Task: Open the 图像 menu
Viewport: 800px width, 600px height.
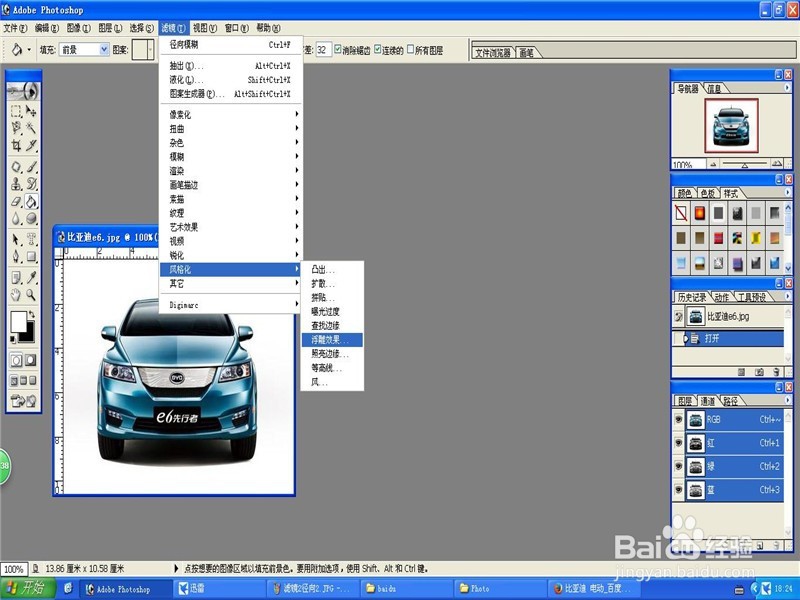Action: click(79, 28)
